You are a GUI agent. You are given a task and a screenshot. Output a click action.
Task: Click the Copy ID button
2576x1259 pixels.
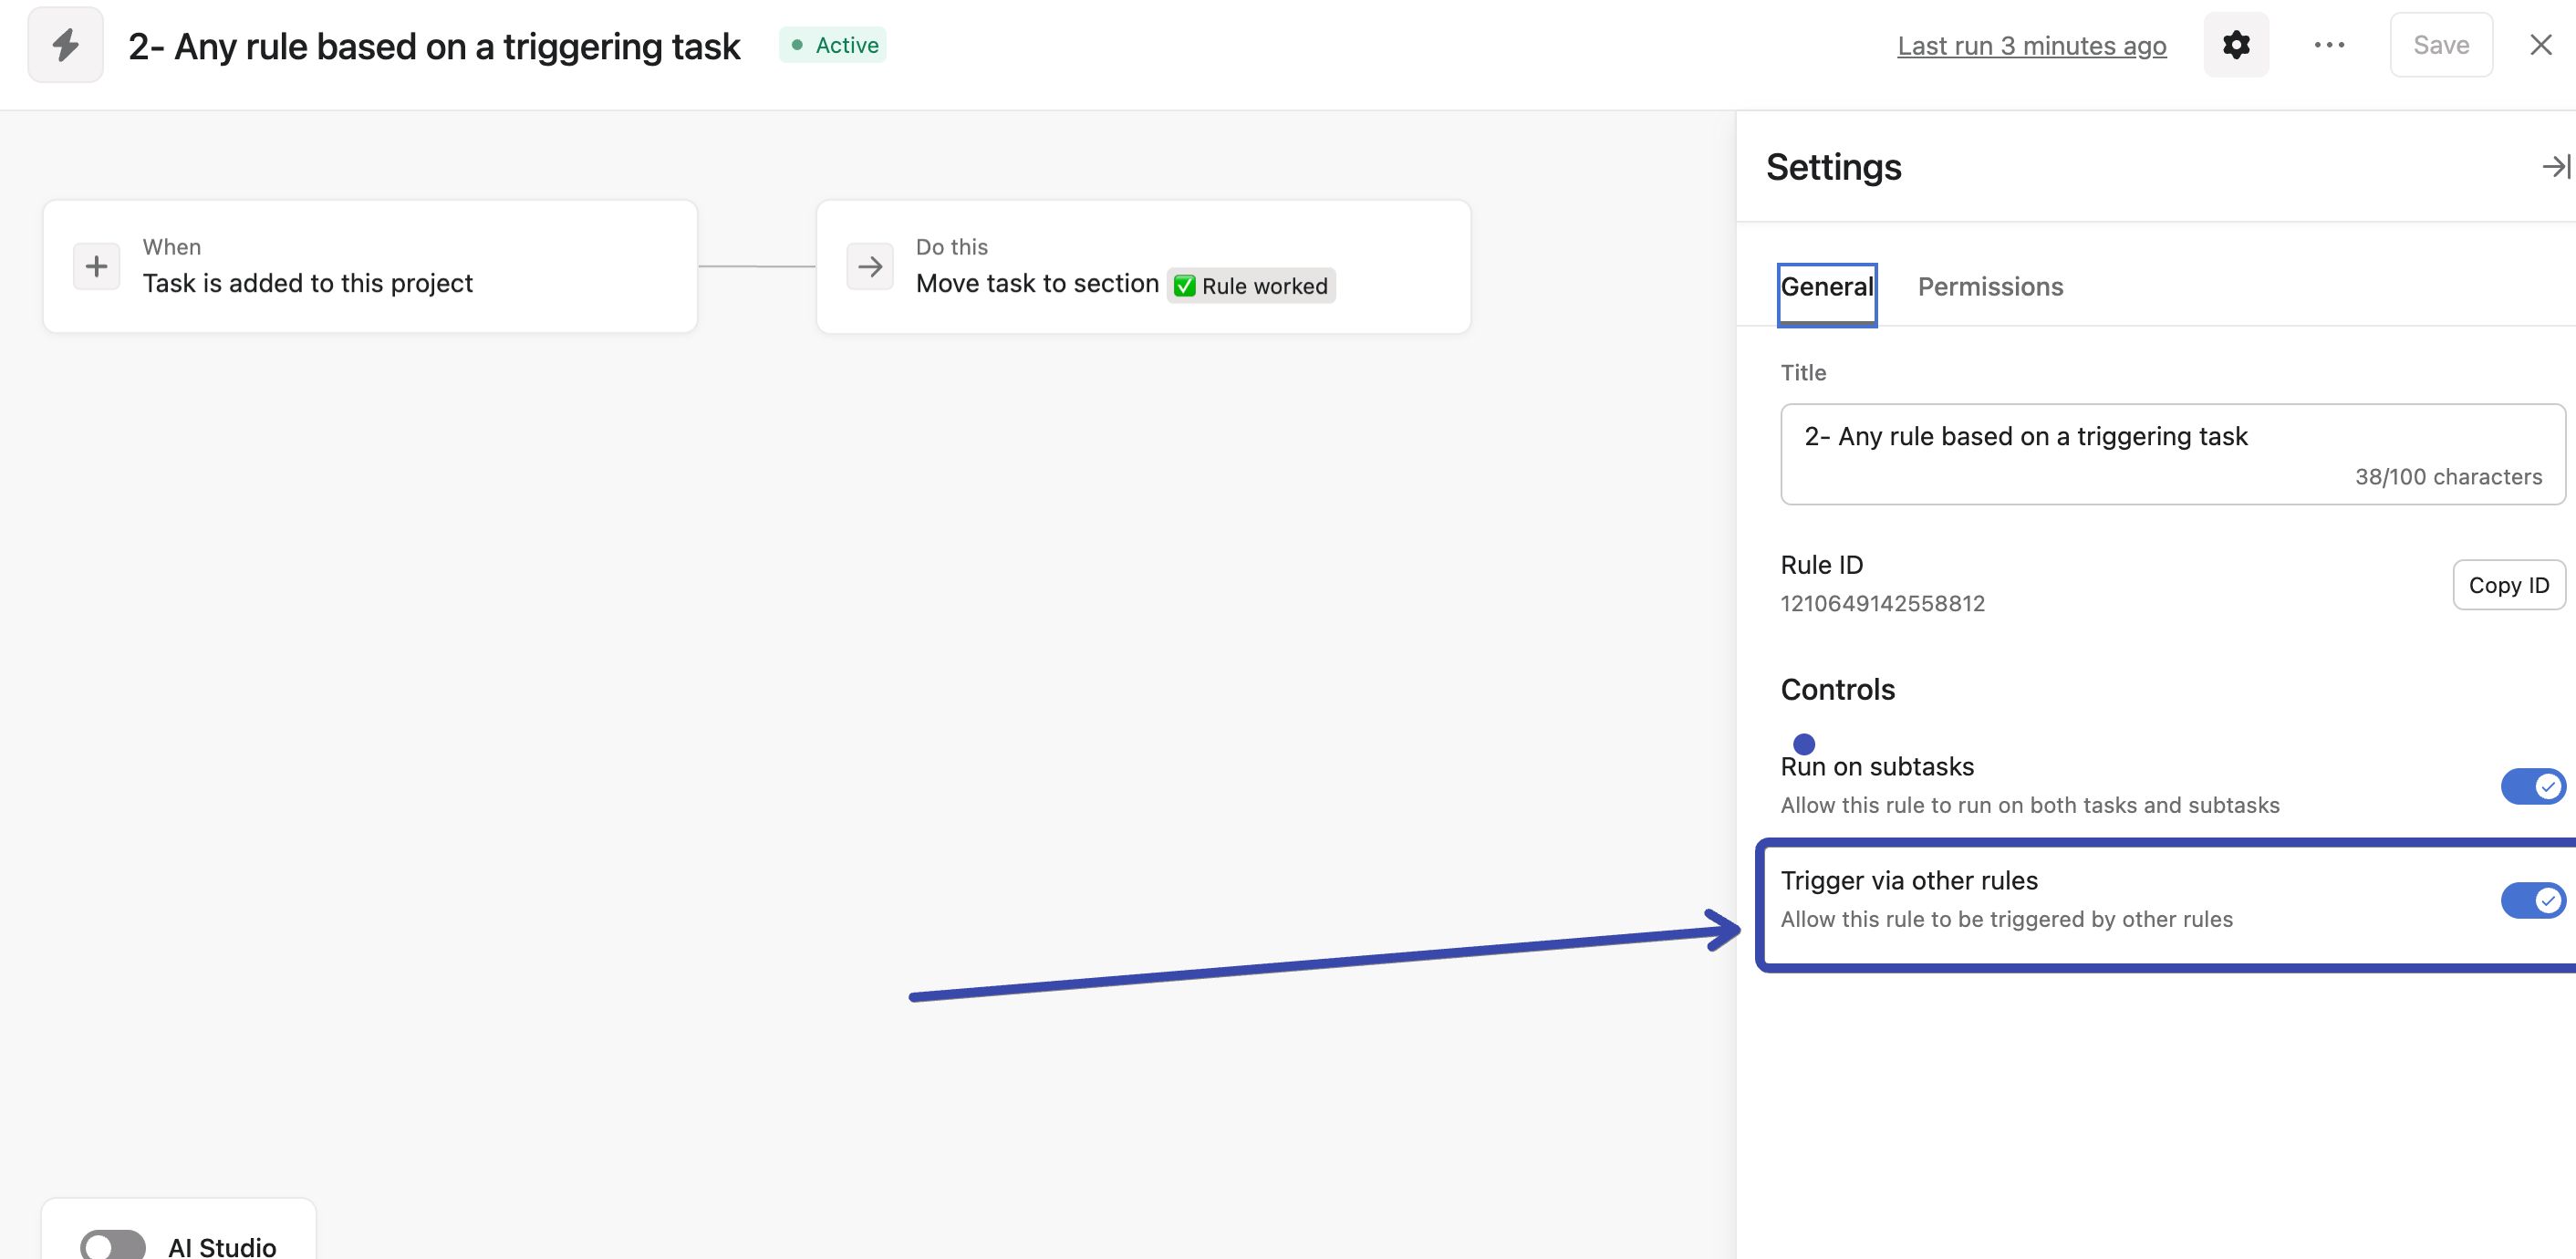coord(2508,585)
